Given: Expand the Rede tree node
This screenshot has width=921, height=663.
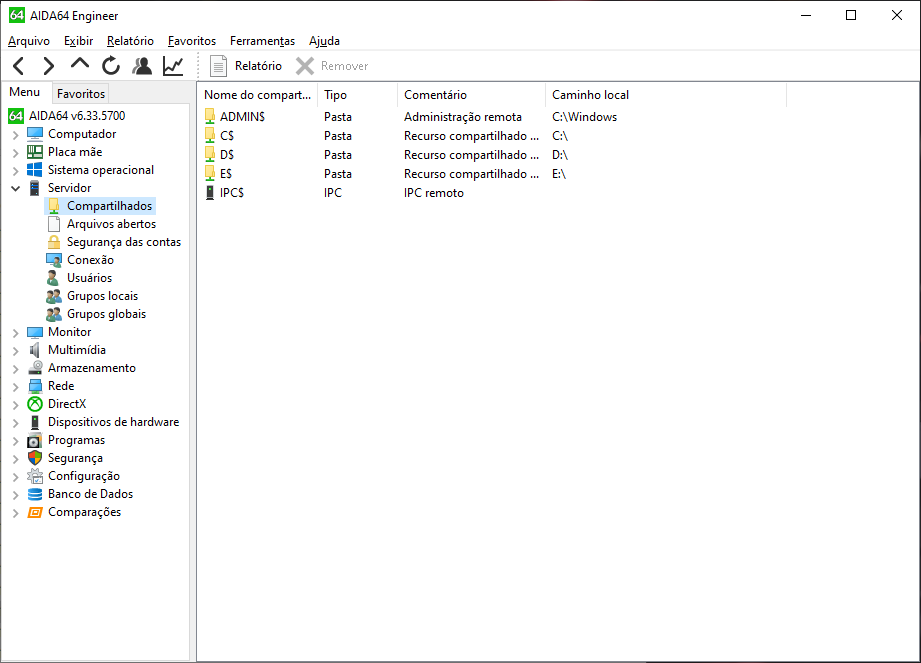Looking at the screenshot, I should [15, 386].
